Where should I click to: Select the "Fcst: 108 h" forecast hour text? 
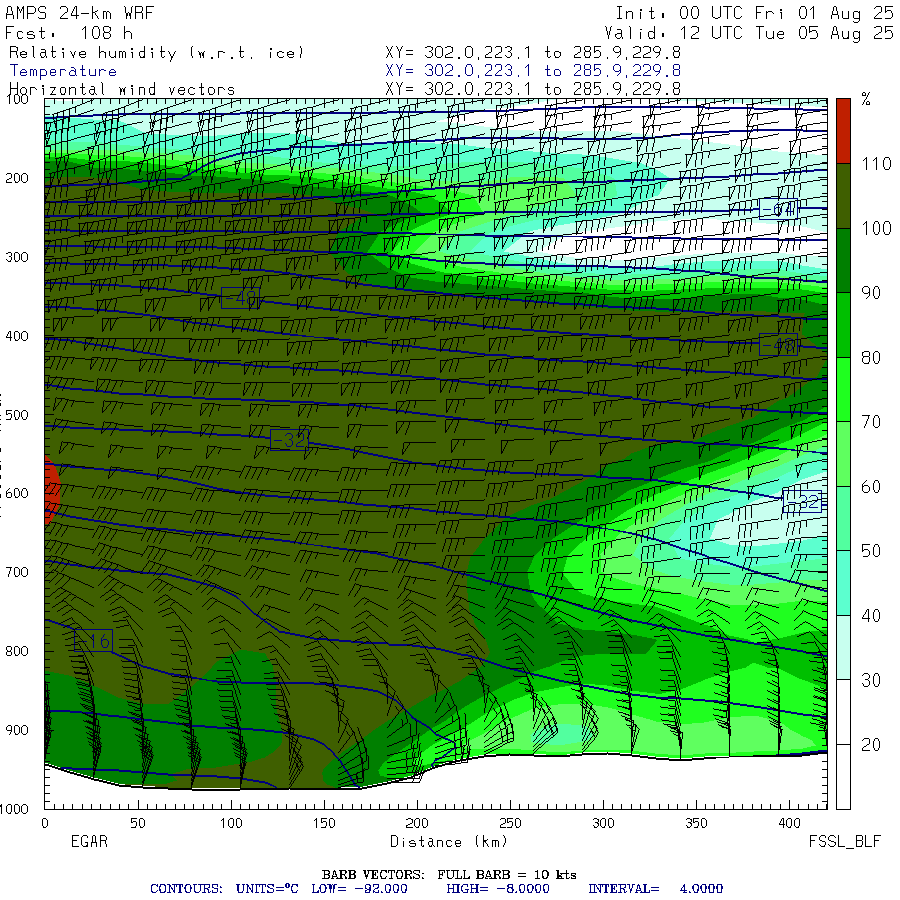pyautogui.click(x=69, y=33)
